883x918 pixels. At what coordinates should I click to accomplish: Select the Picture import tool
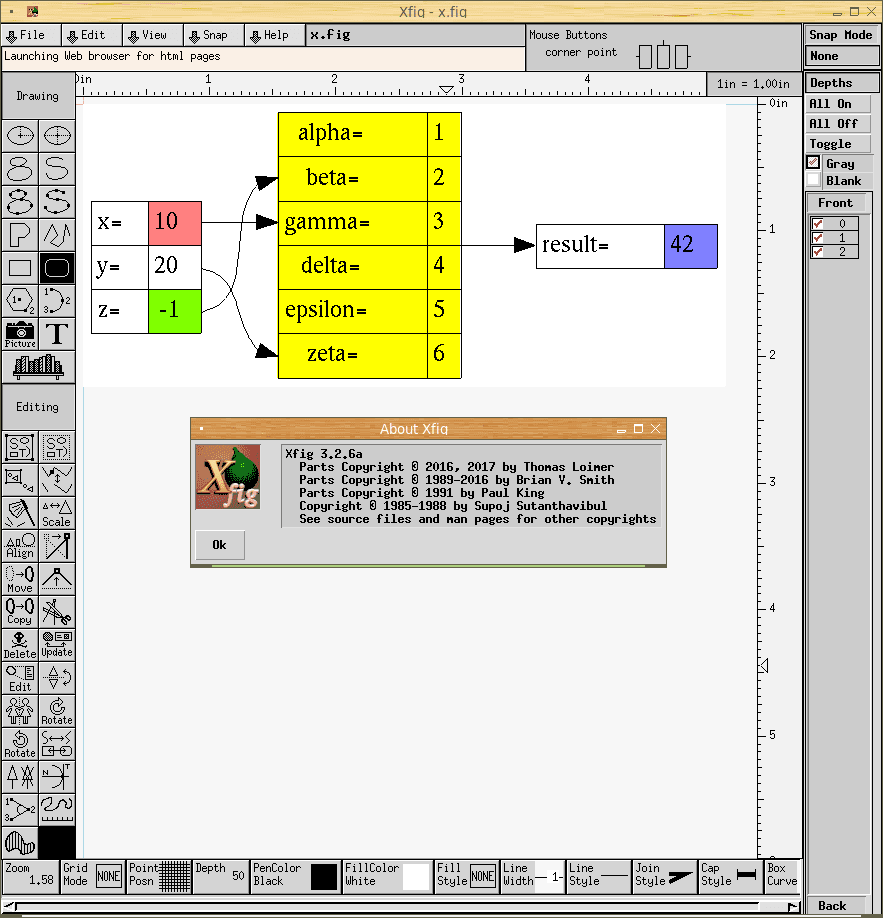[x=20, y=334]
